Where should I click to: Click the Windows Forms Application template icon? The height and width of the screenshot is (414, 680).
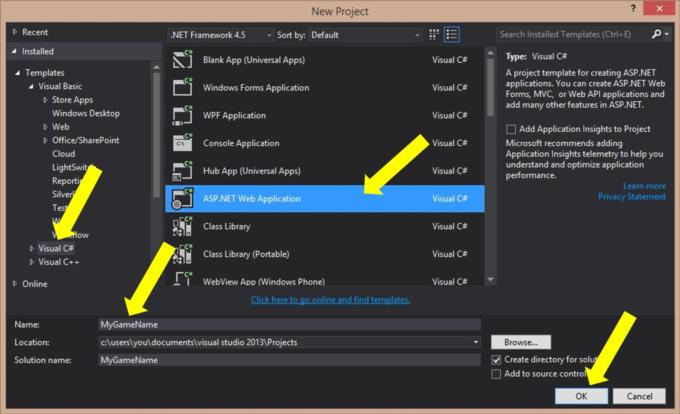click(183, 88)
